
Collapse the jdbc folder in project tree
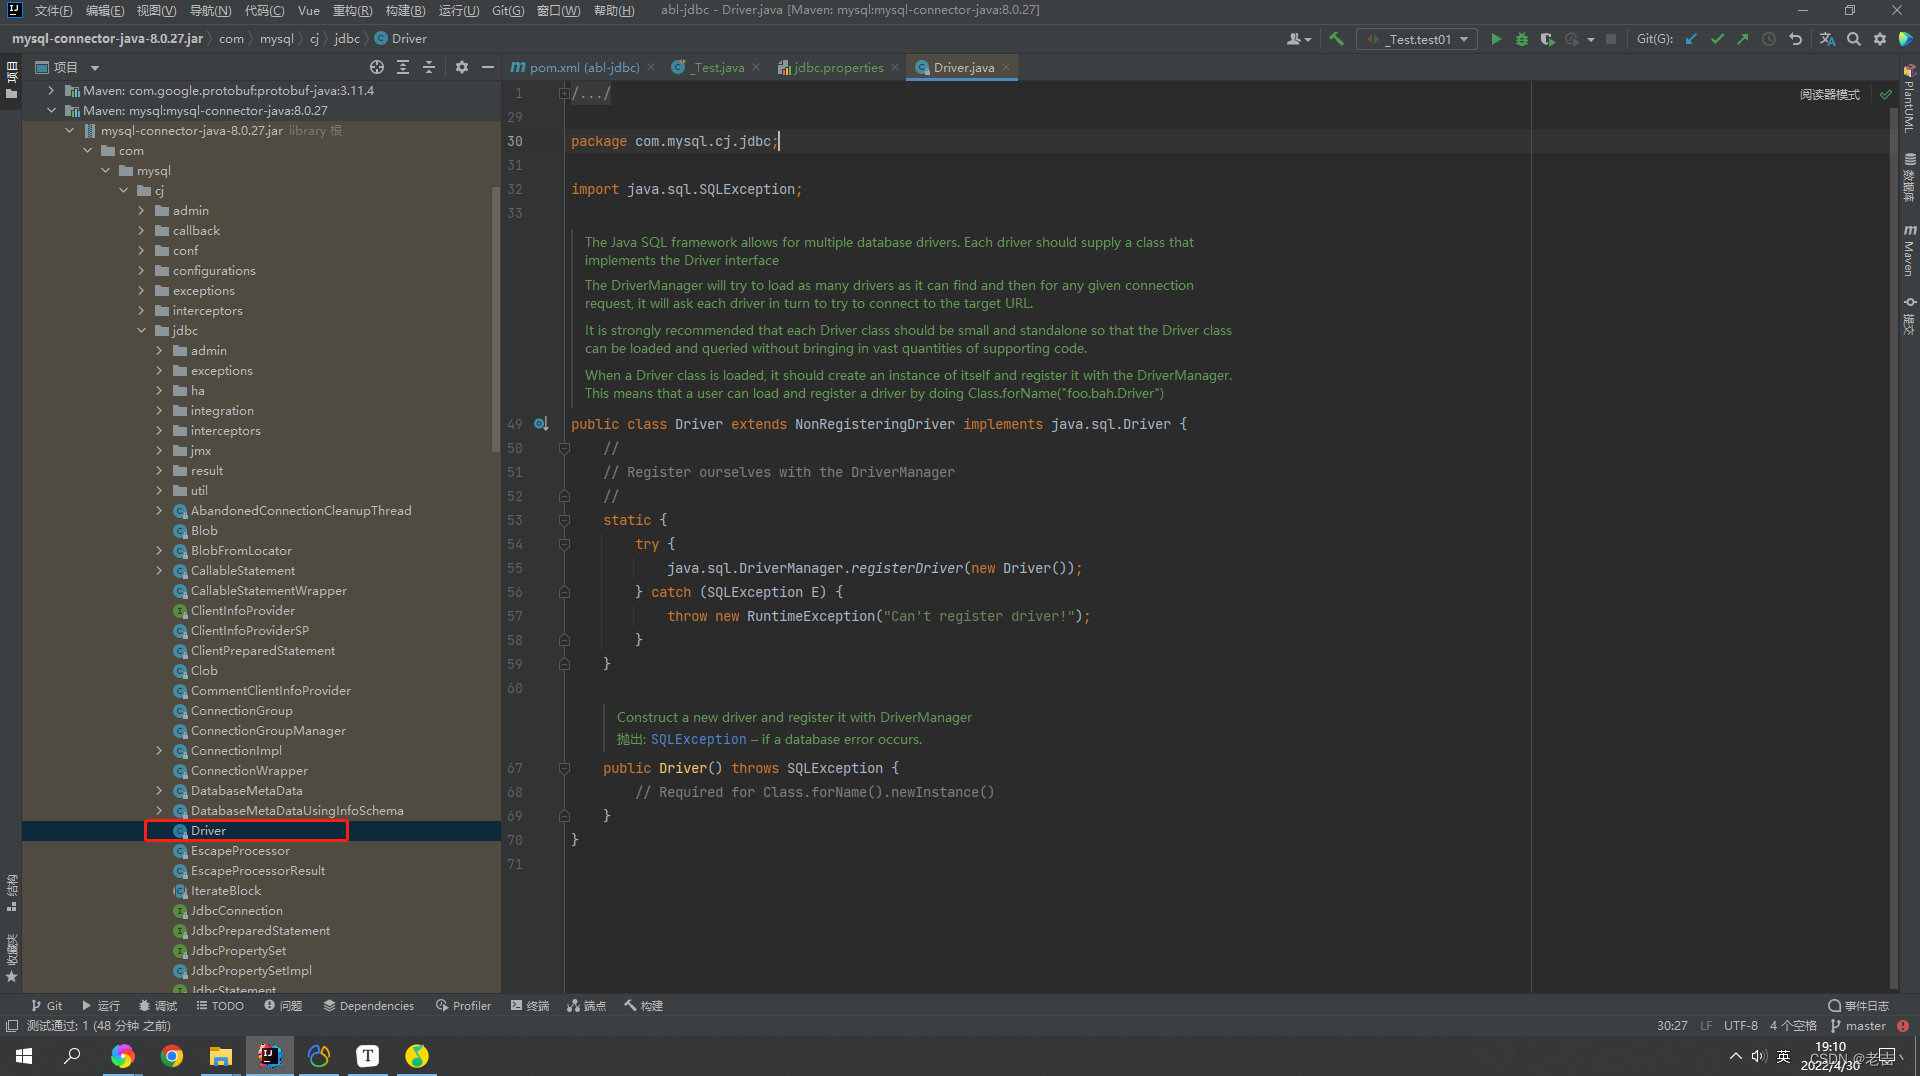[x=141, y=331]
